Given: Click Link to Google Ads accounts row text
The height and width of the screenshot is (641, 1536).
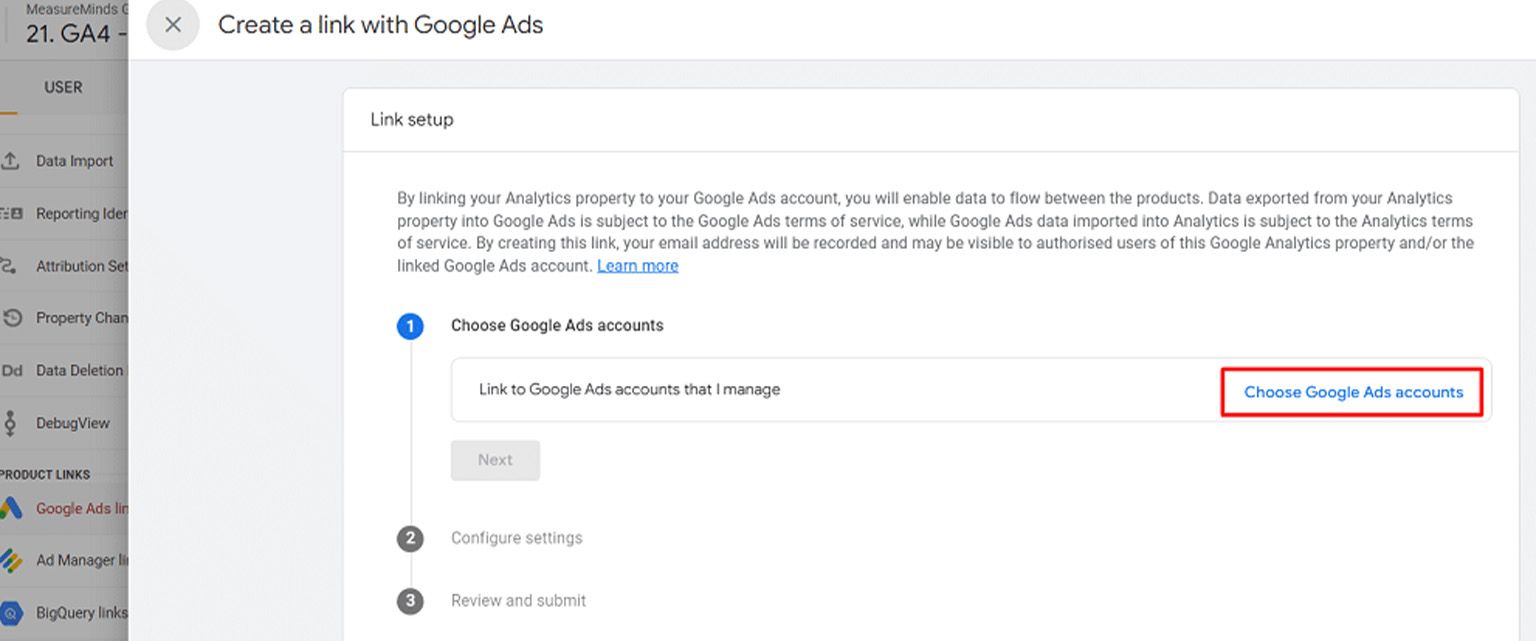Looking at the screenshot, I should [x=629, y=389].
